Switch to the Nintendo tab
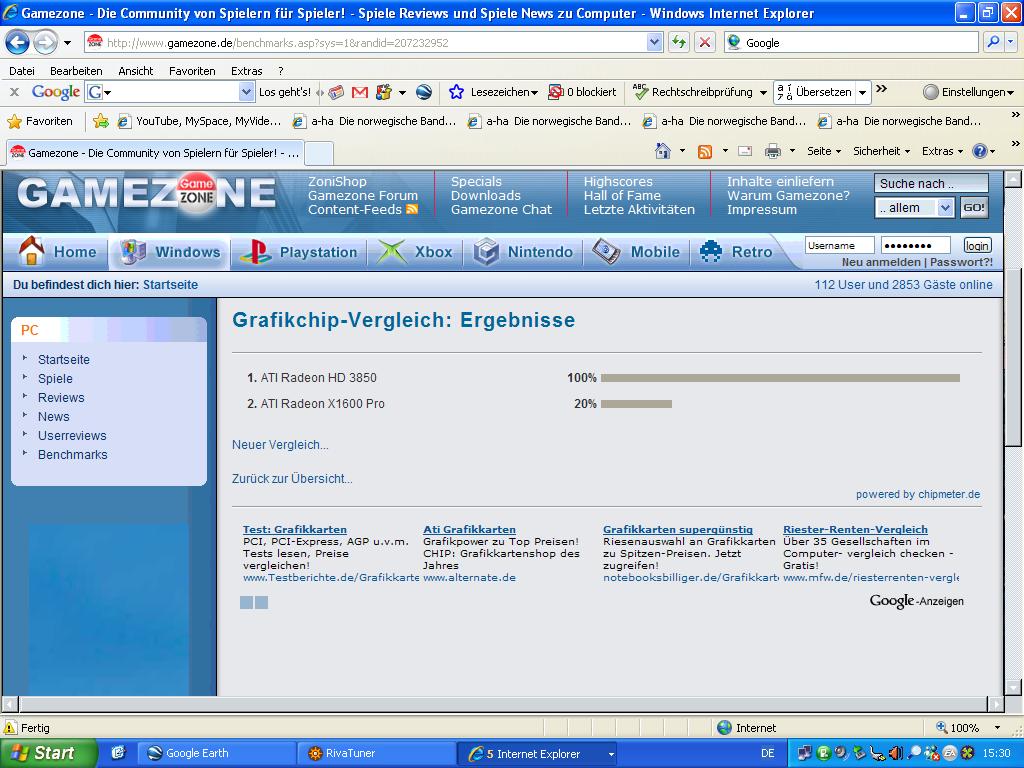The width and height of the screenshot is (1024, 768). [523, 252]
